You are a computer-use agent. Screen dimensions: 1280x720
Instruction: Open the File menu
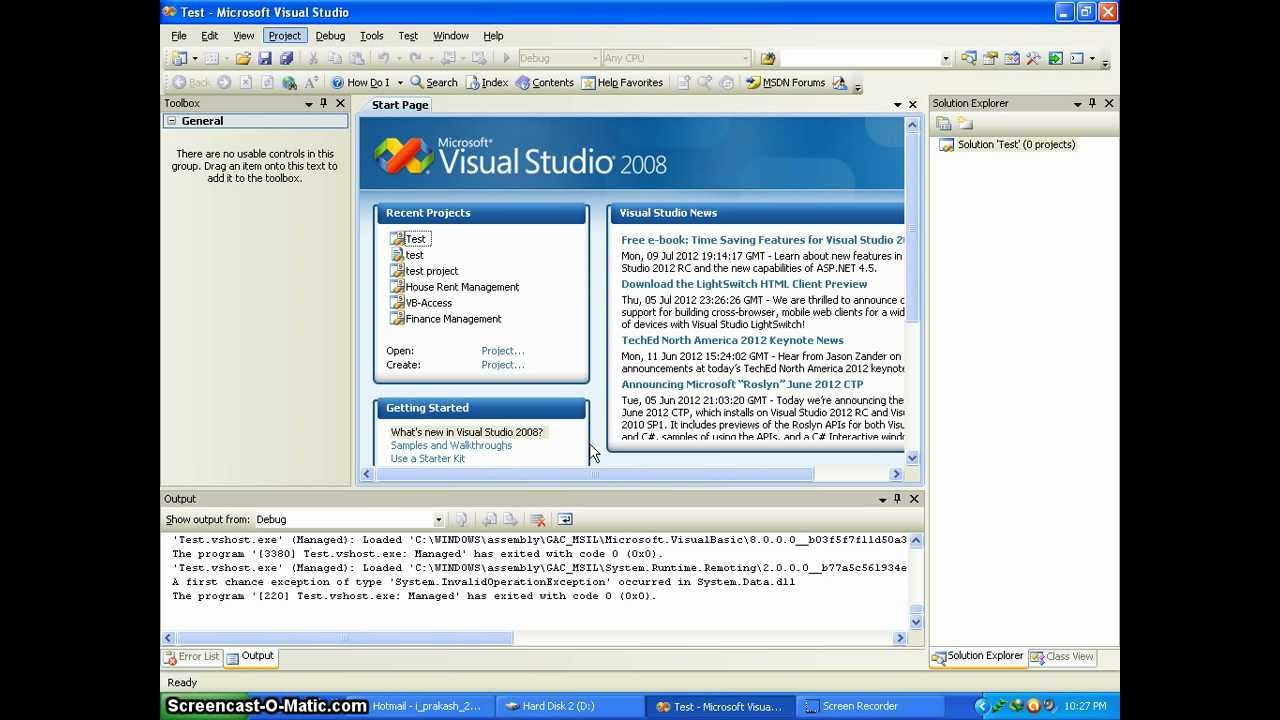click(179, 36)
